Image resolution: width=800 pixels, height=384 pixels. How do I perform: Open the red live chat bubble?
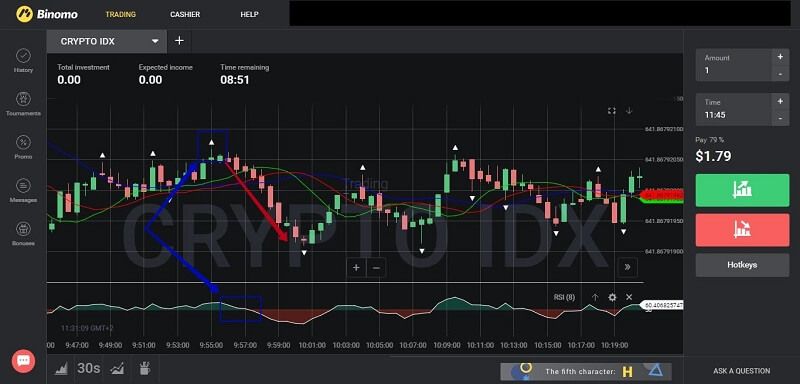coord(23,361)
